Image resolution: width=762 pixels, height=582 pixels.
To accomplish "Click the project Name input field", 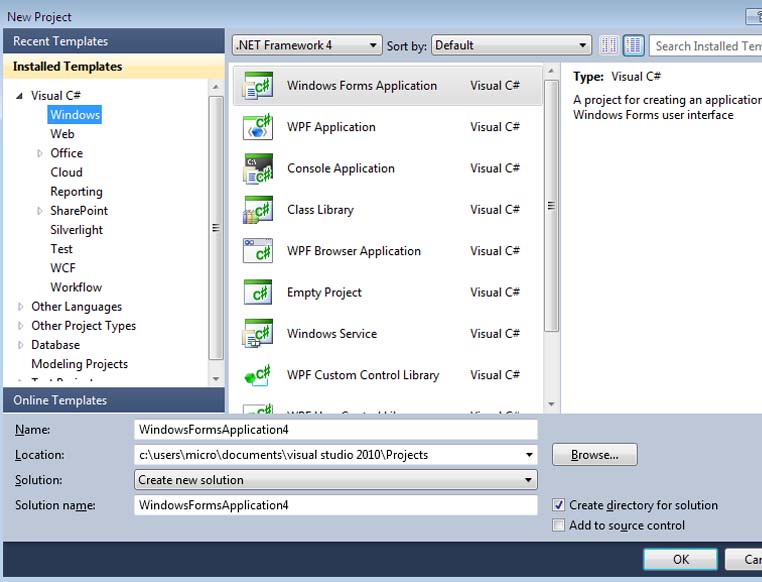I will [336, 430].
